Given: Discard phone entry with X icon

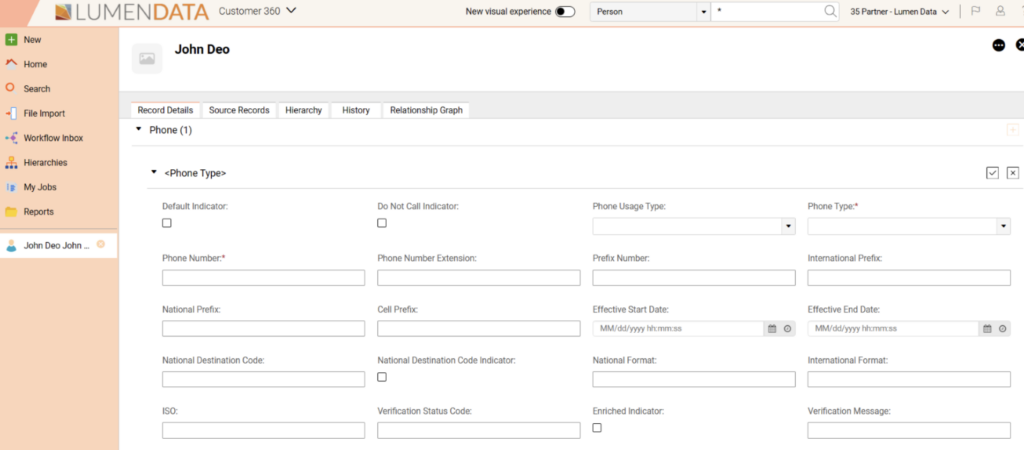Looking at the screenshot, I should click(x=1012, y=172).
